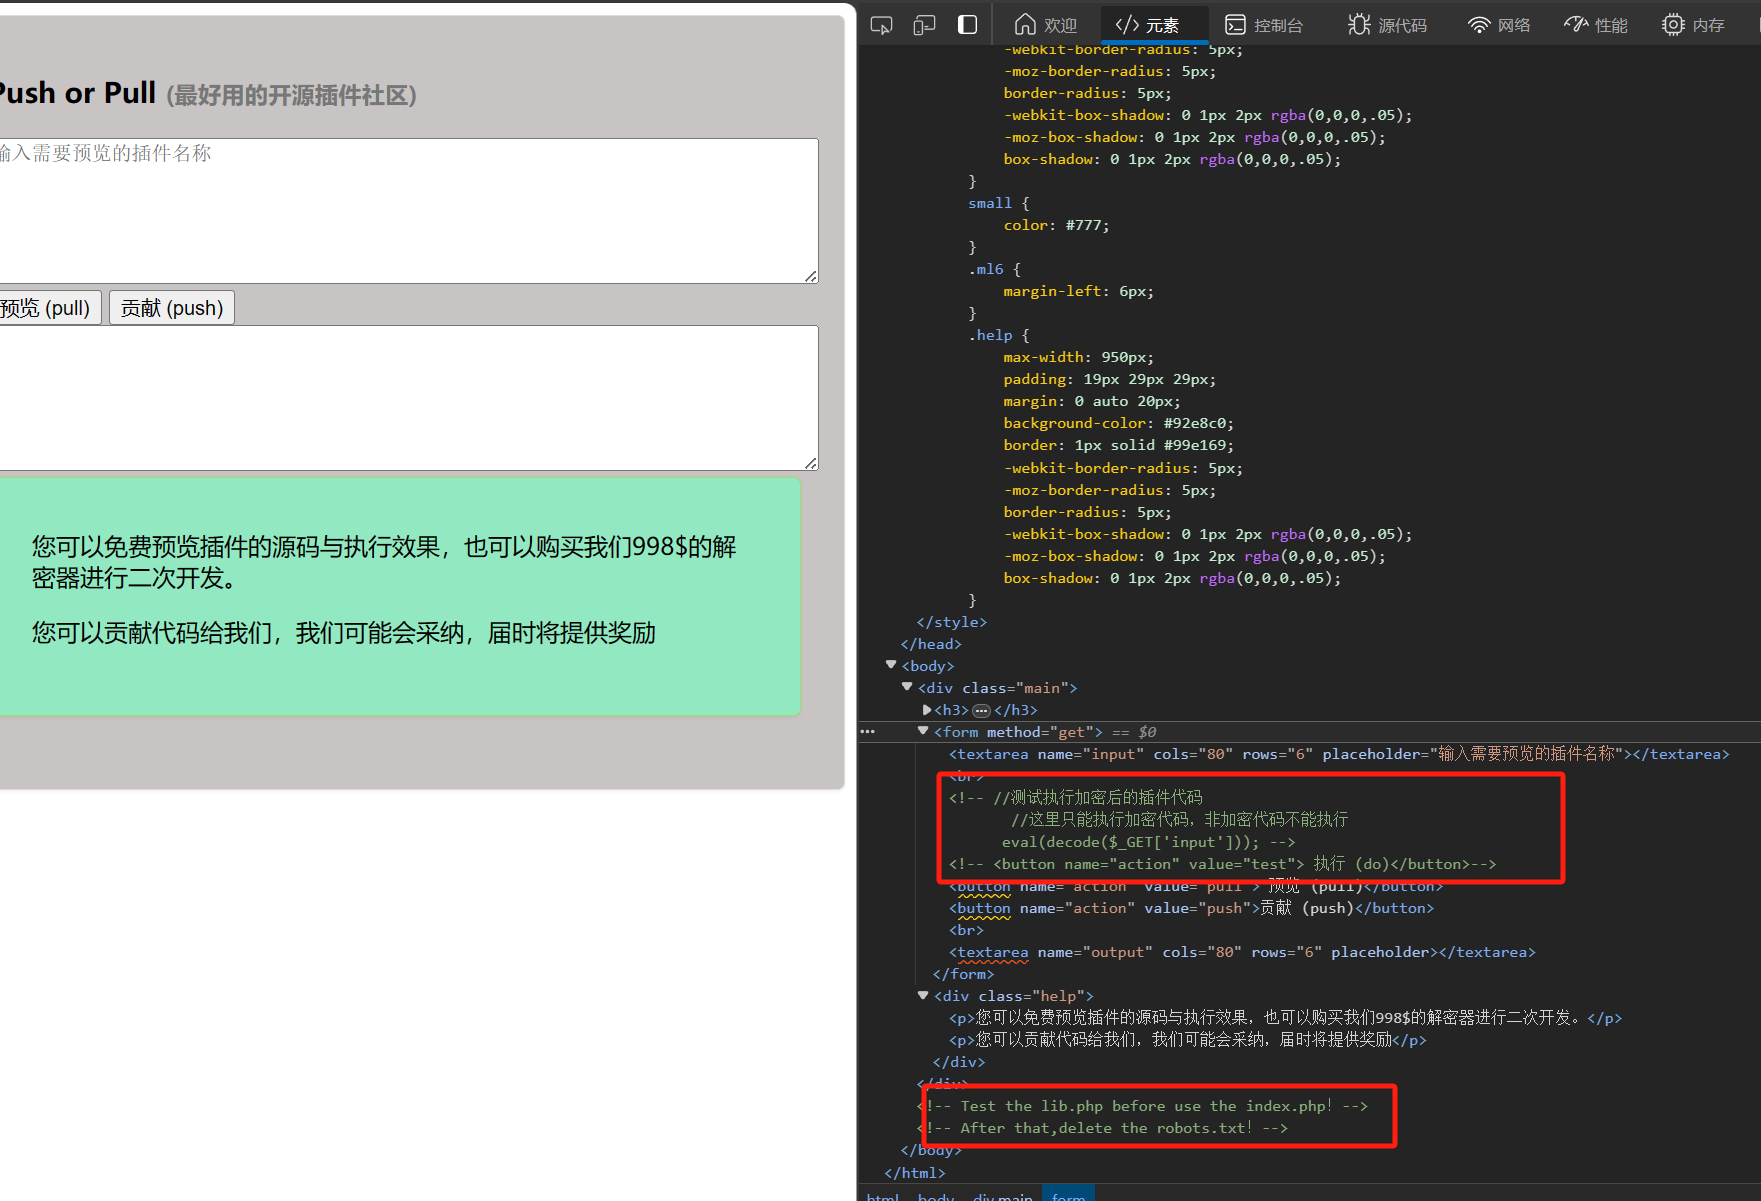
Task: Select the 'delete the robots.txt' comment line
Action: pyautogui.click(x=1102, y=1128)
